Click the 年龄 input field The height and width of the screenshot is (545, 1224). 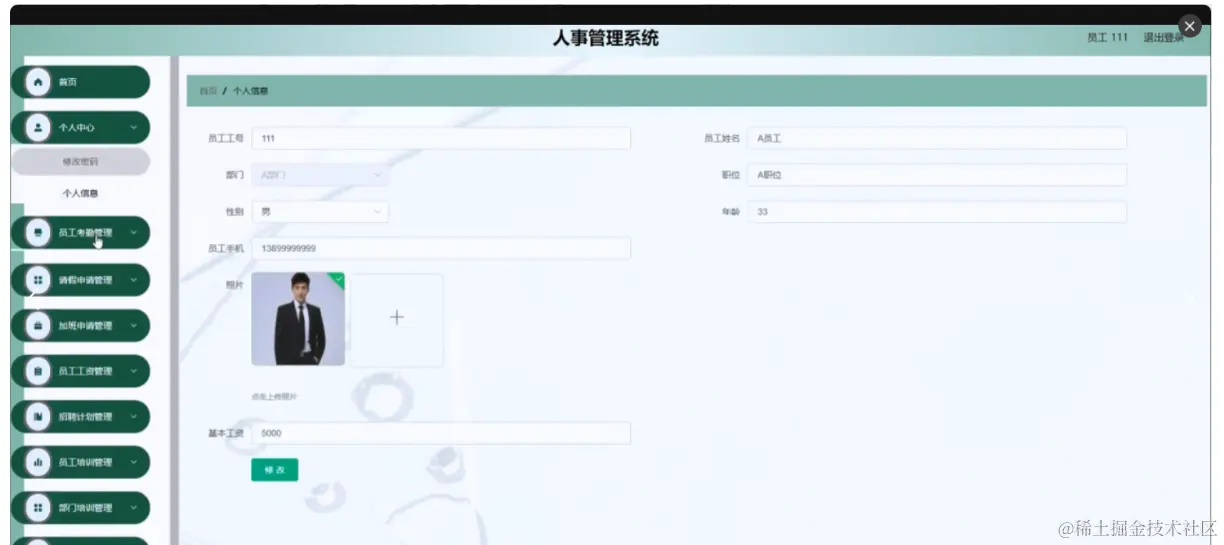(937, 212)
